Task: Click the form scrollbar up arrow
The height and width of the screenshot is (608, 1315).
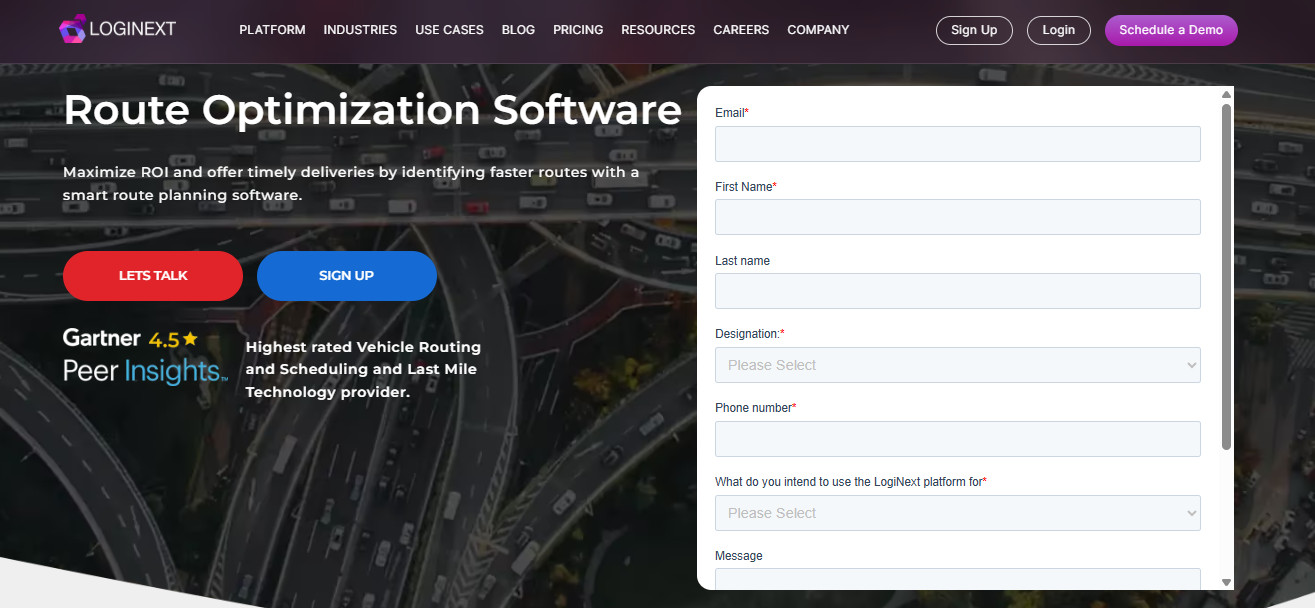Action: point(1226,95)
